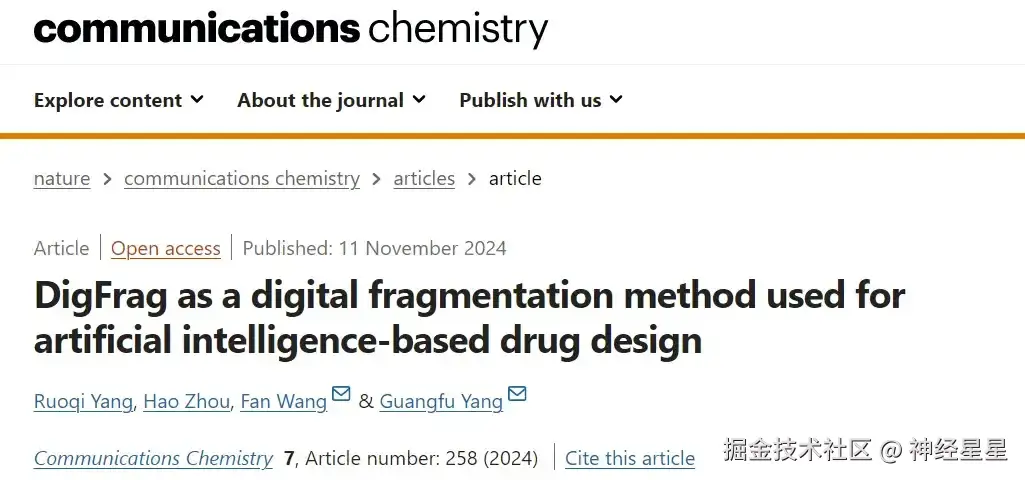Open author Ruoqi Yang's profile
The image size is (1025, 480).
pyautogui.click(x=81, y=402)
